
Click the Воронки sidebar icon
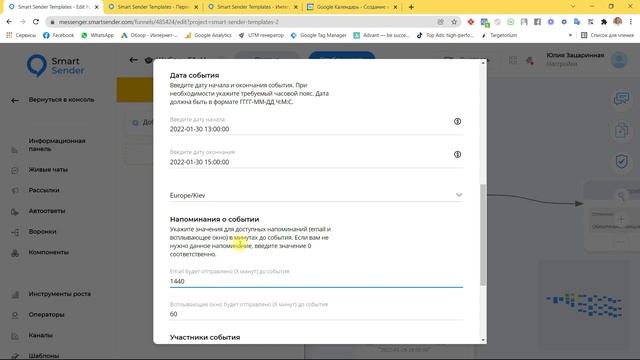point(15,232)
